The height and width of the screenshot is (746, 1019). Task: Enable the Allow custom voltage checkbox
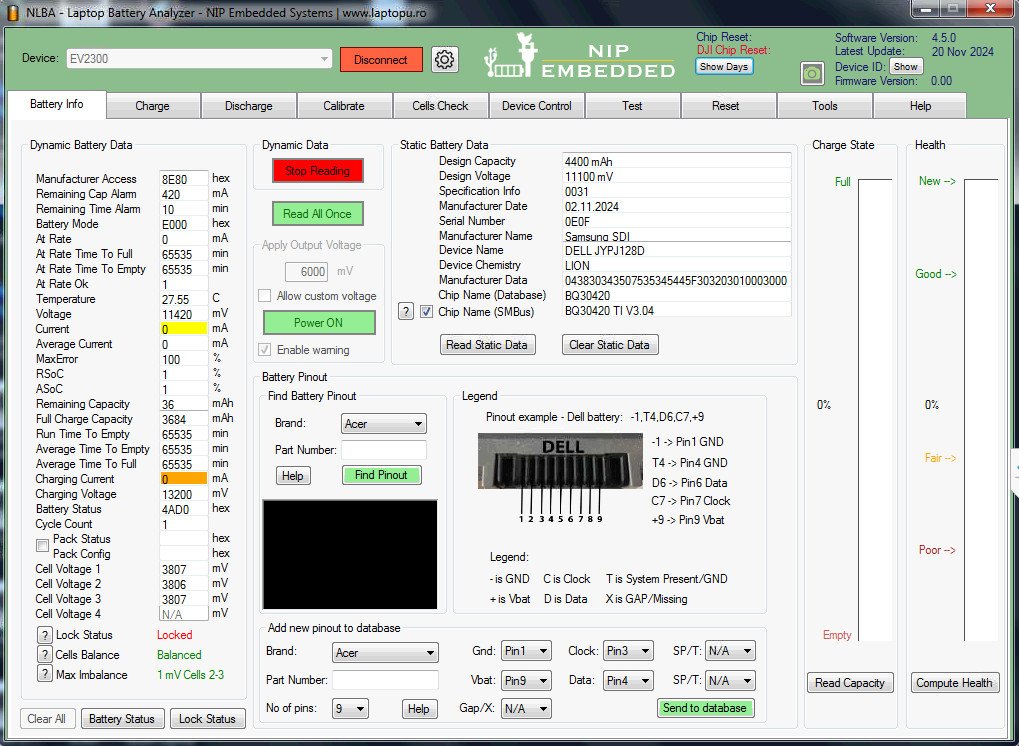pyautogui.click(x=265, y=296)
